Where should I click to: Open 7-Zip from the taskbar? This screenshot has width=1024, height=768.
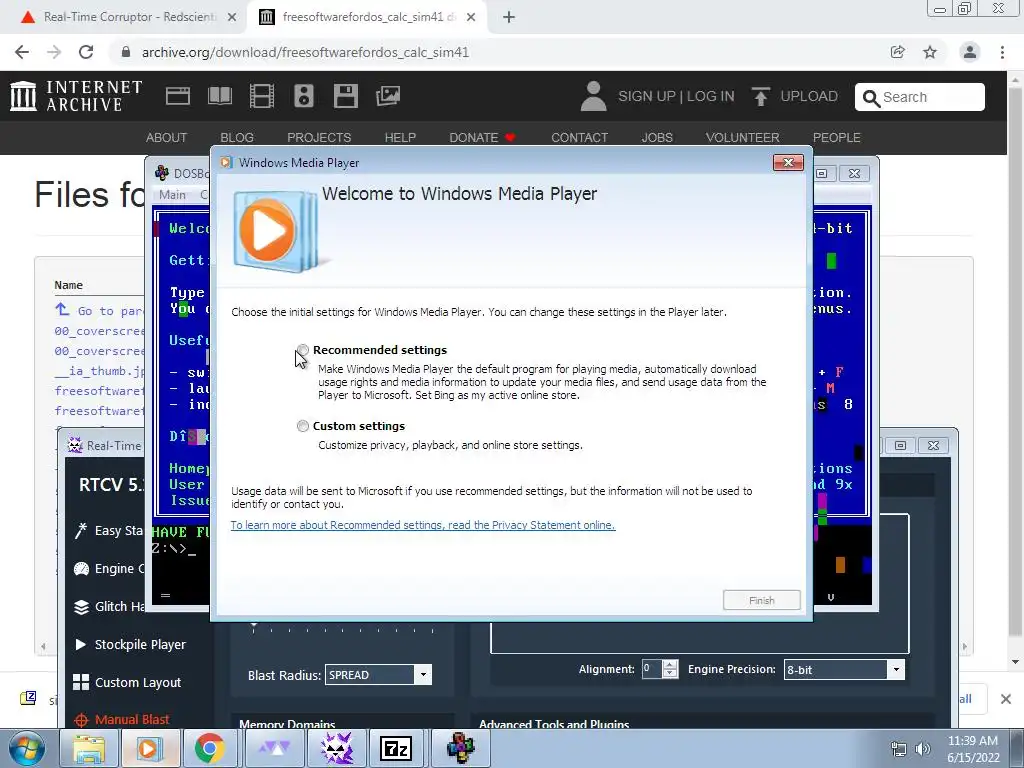click(x=396, y=748)
